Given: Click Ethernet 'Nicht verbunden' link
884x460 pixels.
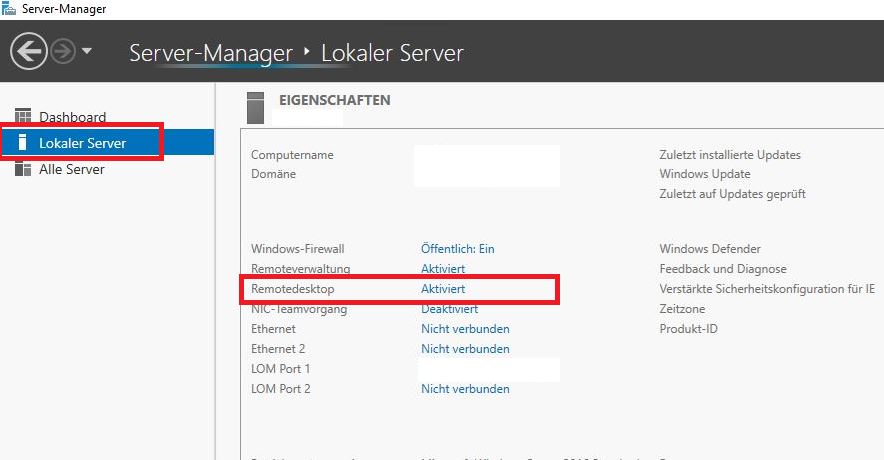Looking at the screenshot, I should (x=465, y=329).
